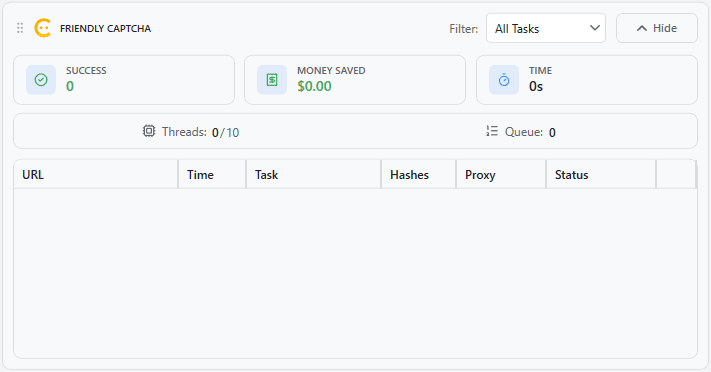Click the Time stopwatch icon
711x372 pixels.
[x=504, y=80]
